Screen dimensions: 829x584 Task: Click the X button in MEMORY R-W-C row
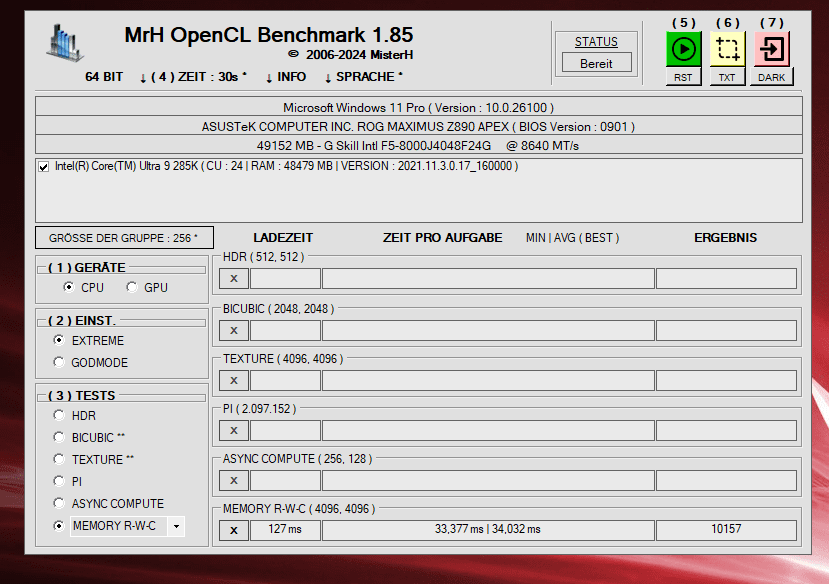tap(234, 531)
